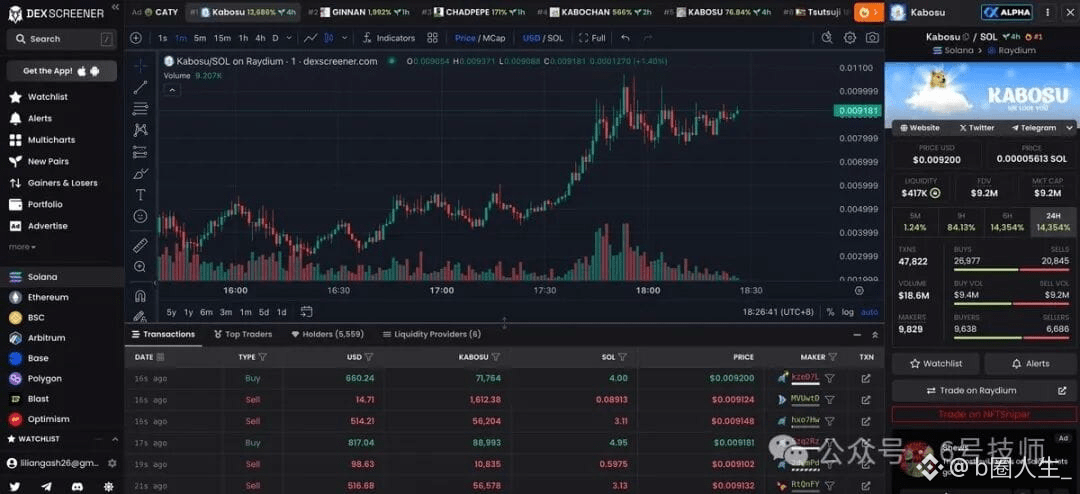The height and width of the screenshot is (494, 1080).
Task: Open the go-to-date calendar icon
Action: pyautogui.click(x=307, y=311)
